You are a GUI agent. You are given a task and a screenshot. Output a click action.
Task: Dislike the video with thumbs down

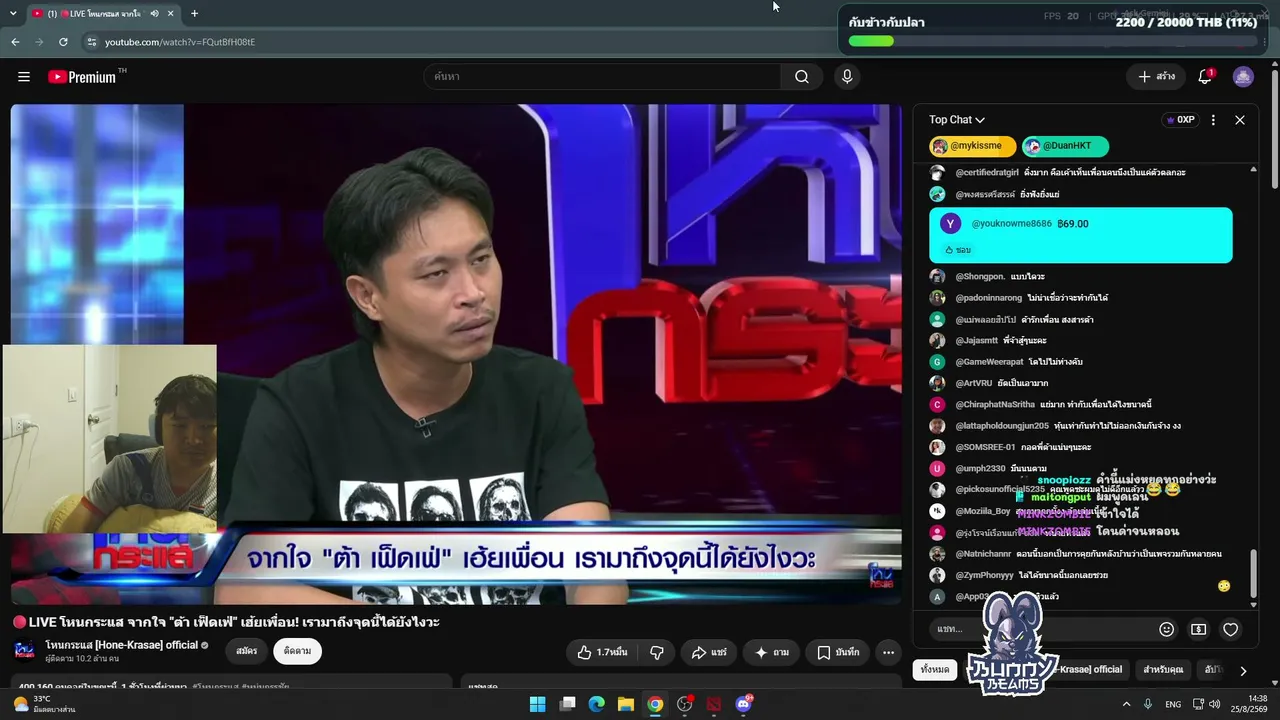click(x=657, y=652)
